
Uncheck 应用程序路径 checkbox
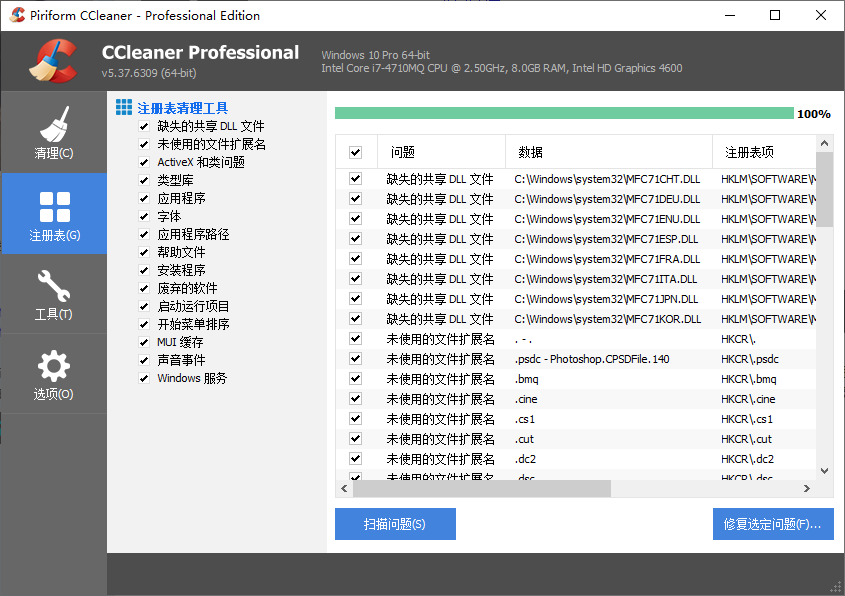click(x=144, y=234)
